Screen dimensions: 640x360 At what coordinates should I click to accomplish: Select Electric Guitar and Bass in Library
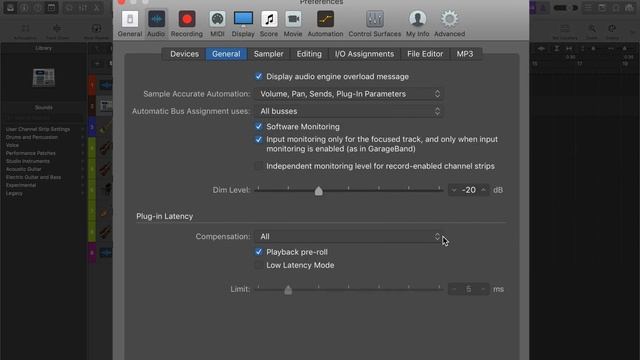33,177
